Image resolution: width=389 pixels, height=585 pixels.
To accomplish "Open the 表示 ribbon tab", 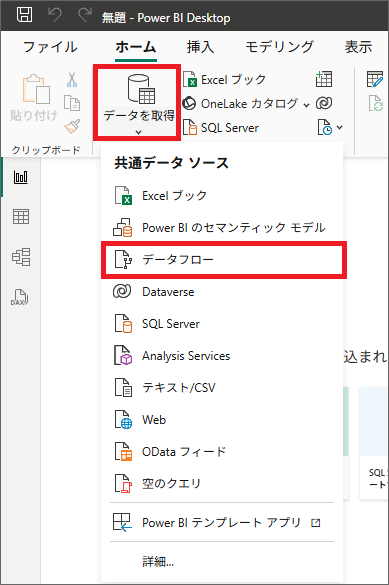I will [358, 47].
